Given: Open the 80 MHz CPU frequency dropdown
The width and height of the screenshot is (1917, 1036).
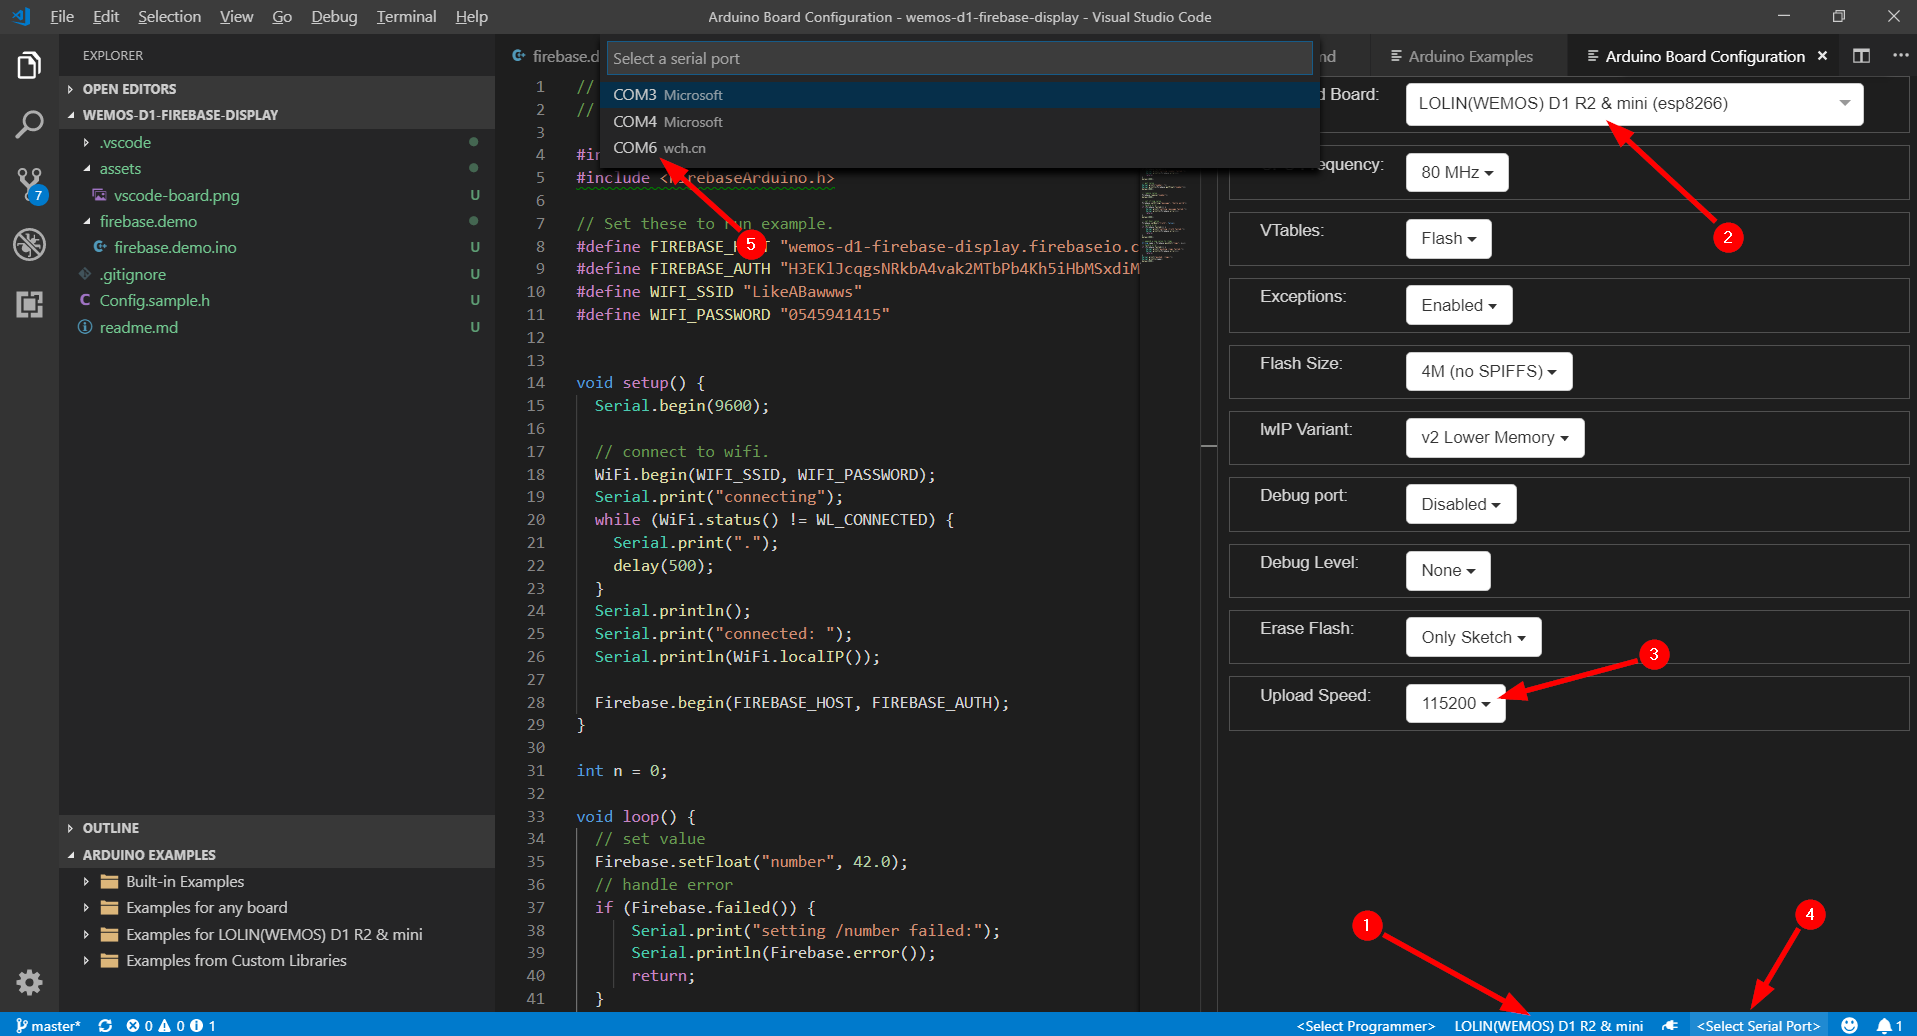Looking at the screenshot, I should pos(1457,172).
